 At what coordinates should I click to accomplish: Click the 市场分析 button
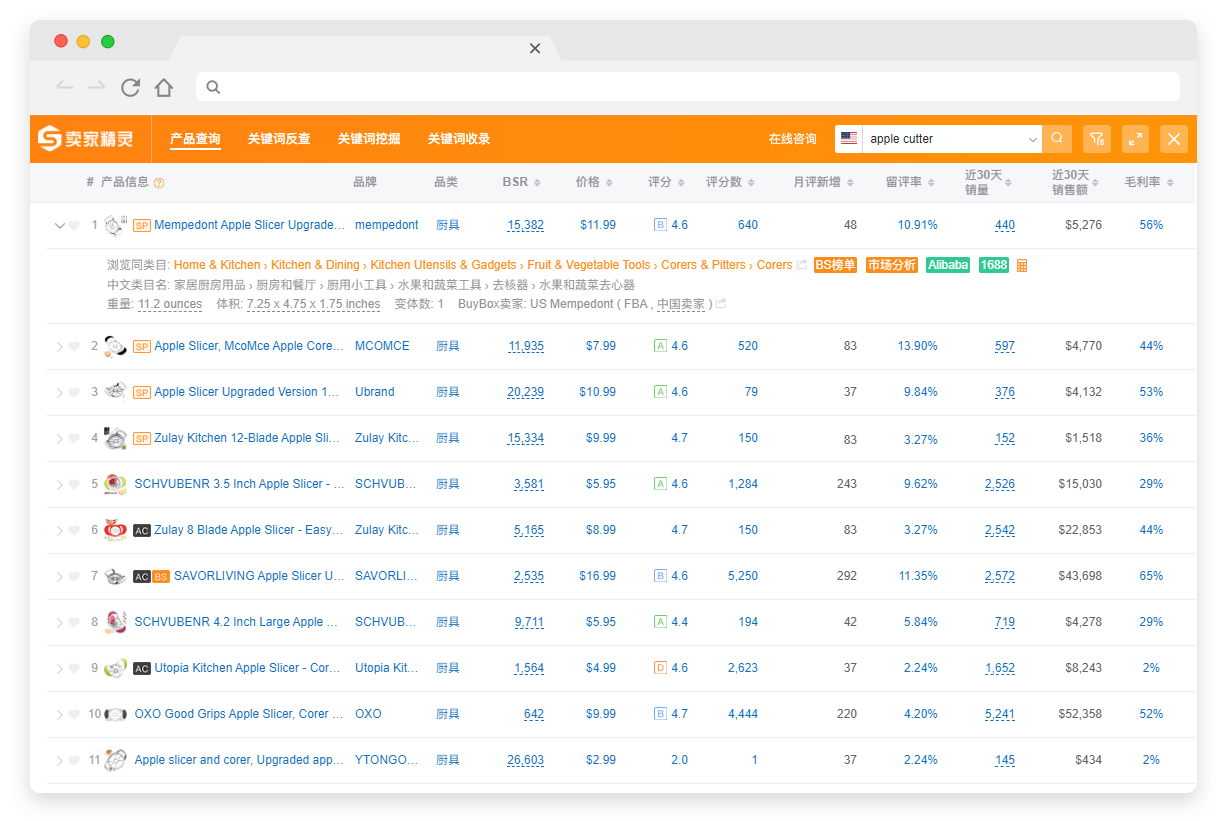[x=891, y=265]
